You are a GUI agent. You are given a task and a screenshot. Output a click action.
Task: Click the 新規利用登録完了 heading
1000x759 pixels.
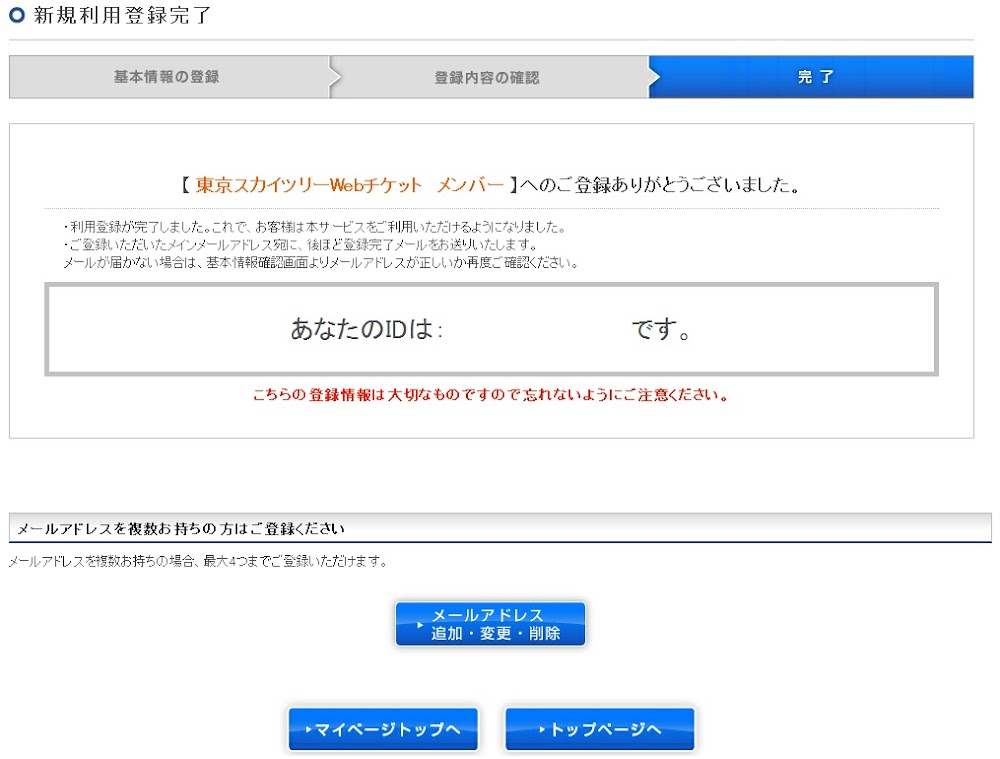[122, 15]
